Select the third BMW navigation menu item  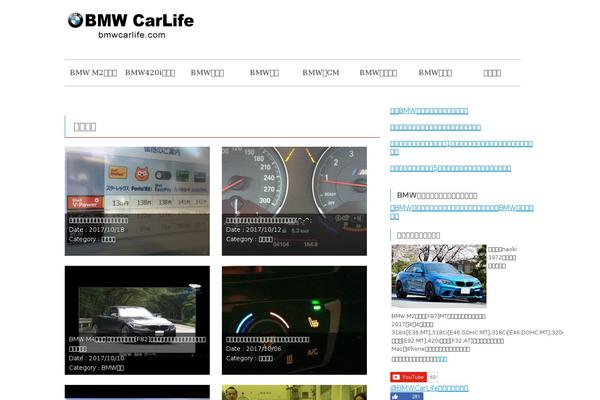click(207, 73)
